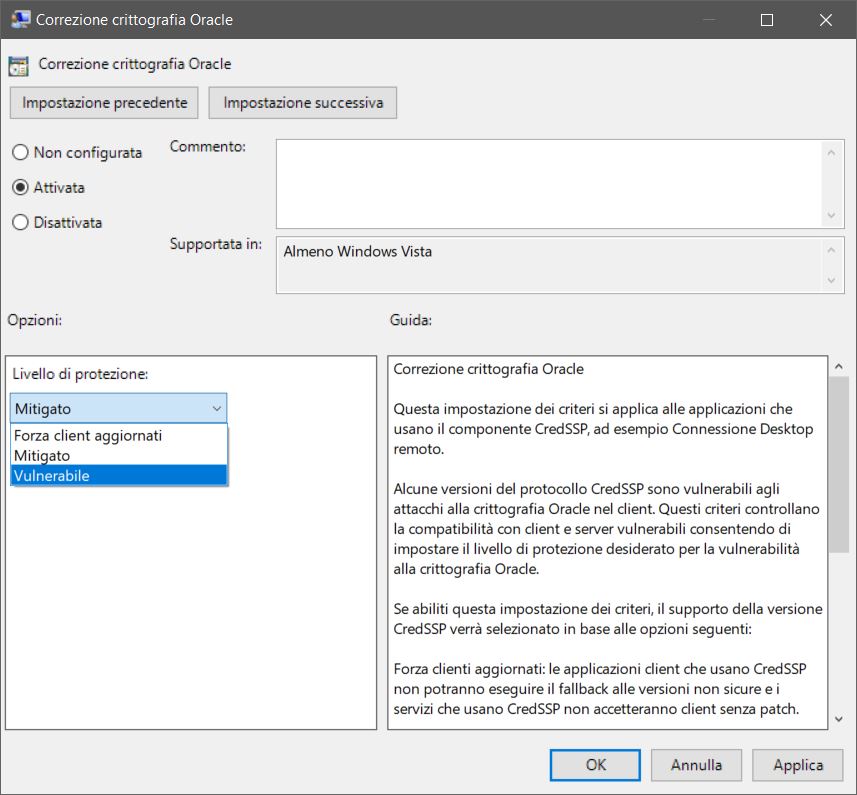
Task: Maximize the dialog window
Action: pos(767,20)
